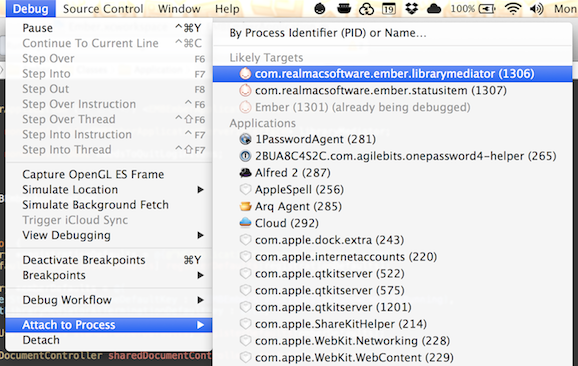Attach to Cloud (292)
Screen dimensions: 578x366
coord(393,223)
